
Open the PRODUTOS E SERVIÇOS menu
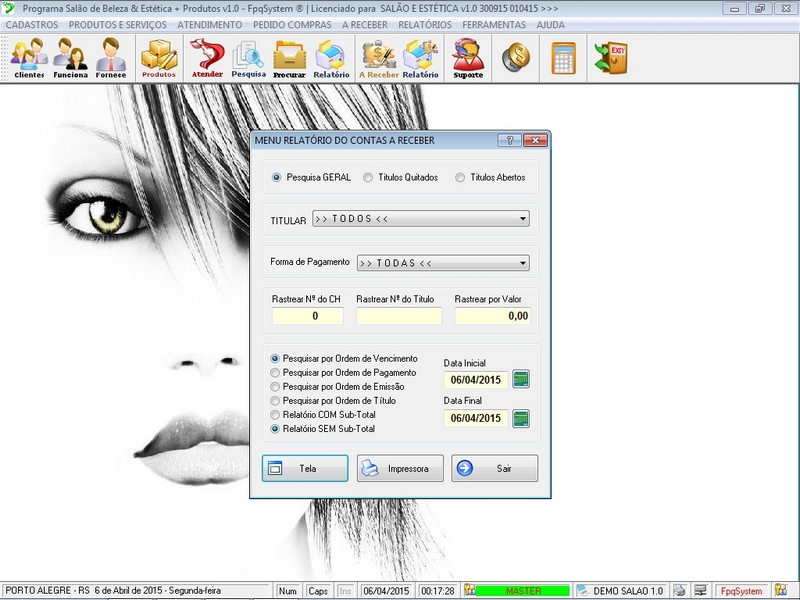(117, 25)
